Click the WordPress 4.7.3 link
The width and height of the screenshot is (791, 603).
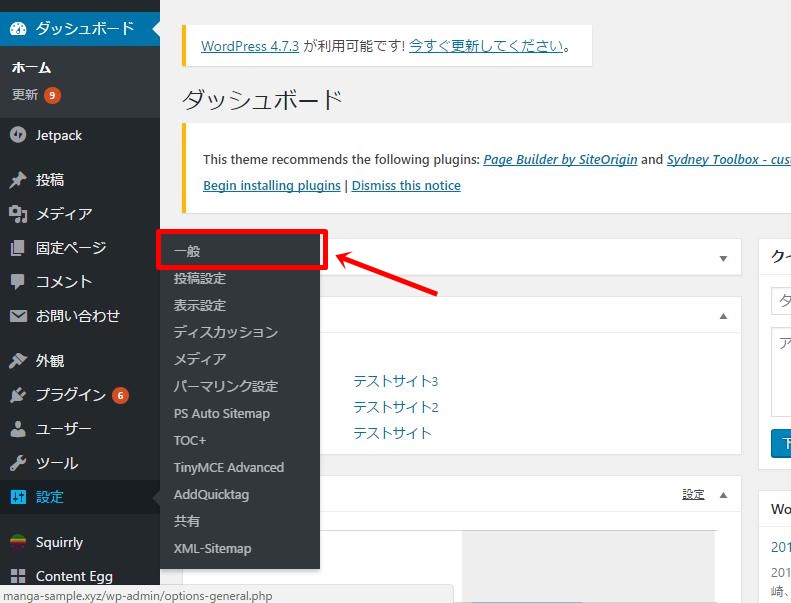tap(250, 46)
